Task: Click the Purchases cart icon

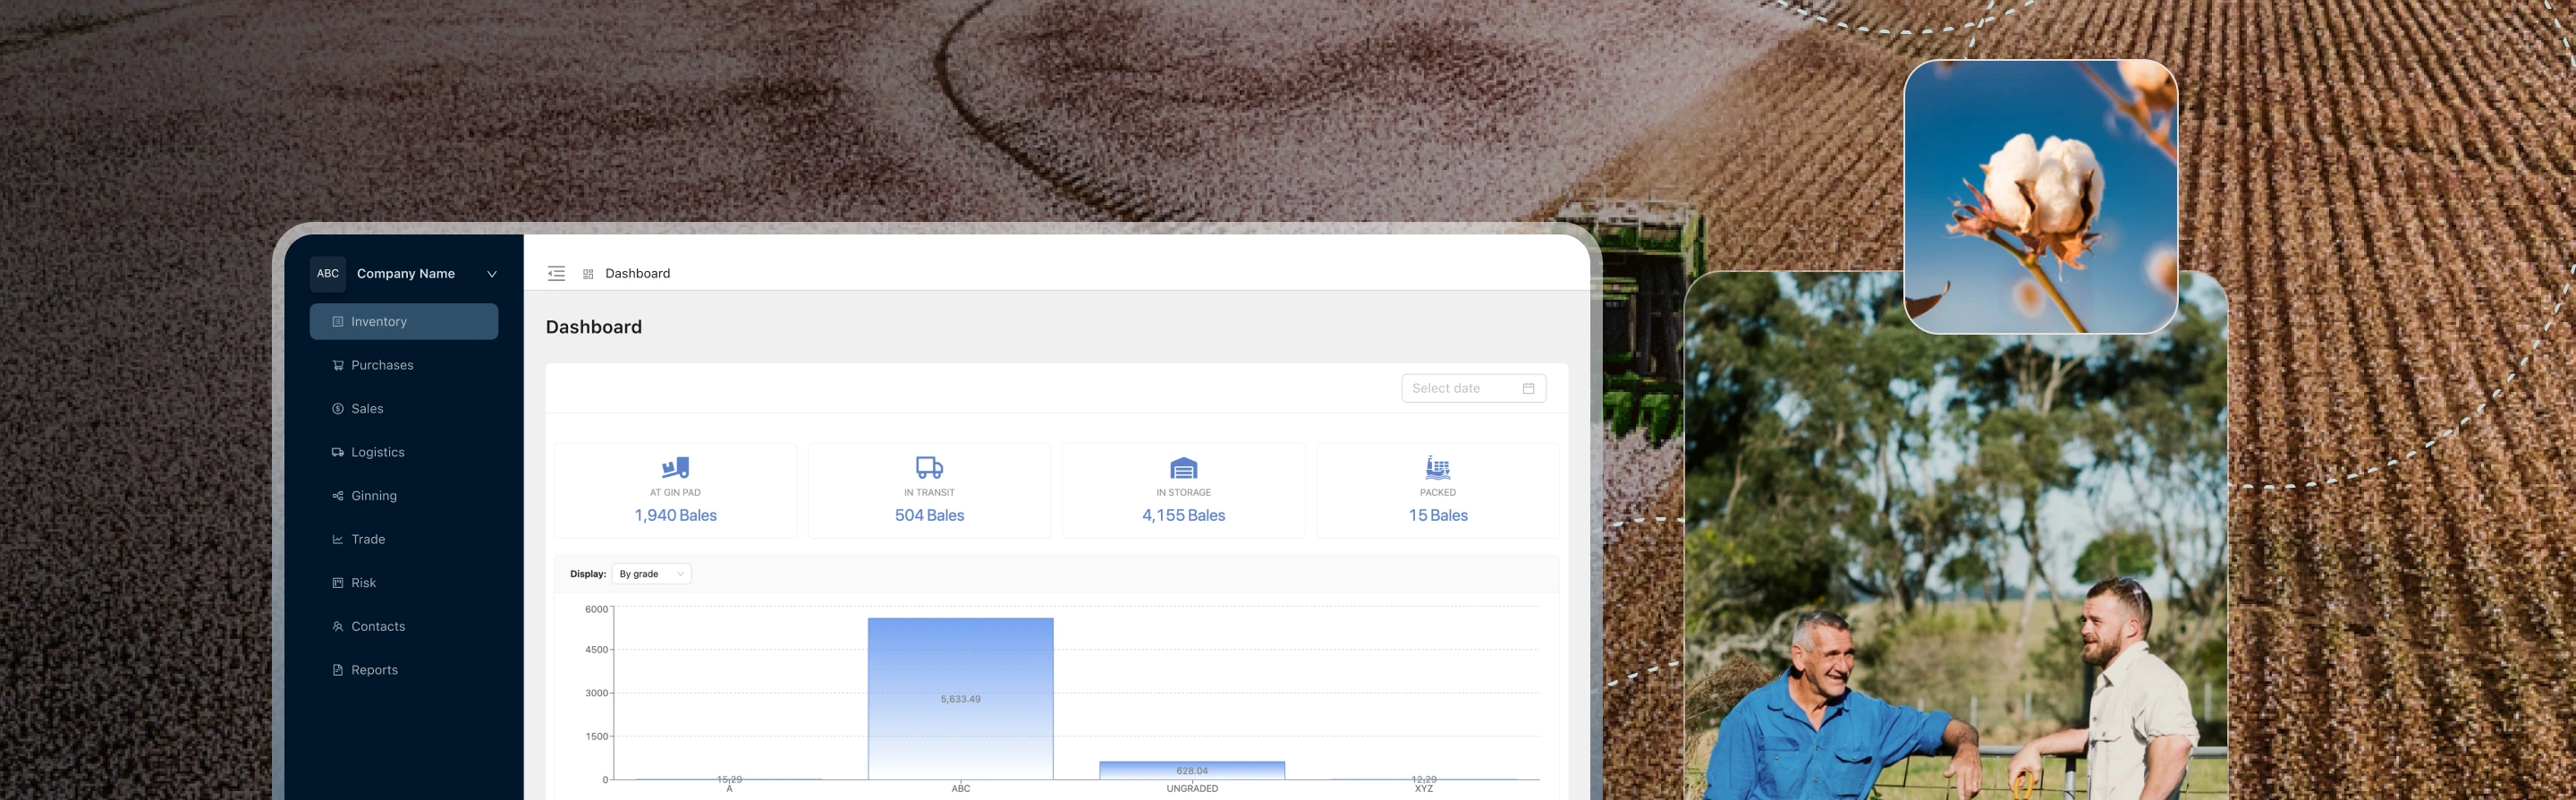Action: coord(338,365)
